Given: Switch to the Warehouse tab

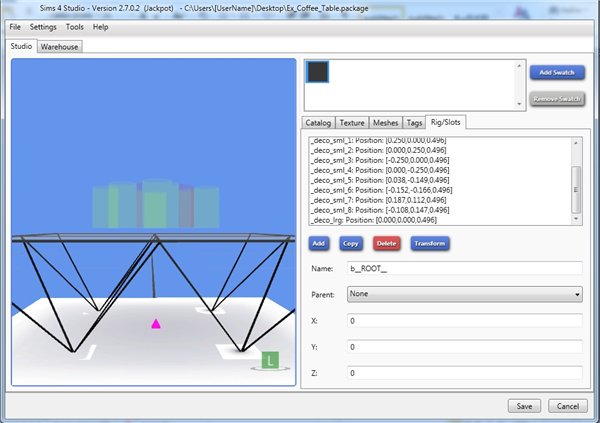Looking at the screenshot, I should click(60, 46).
